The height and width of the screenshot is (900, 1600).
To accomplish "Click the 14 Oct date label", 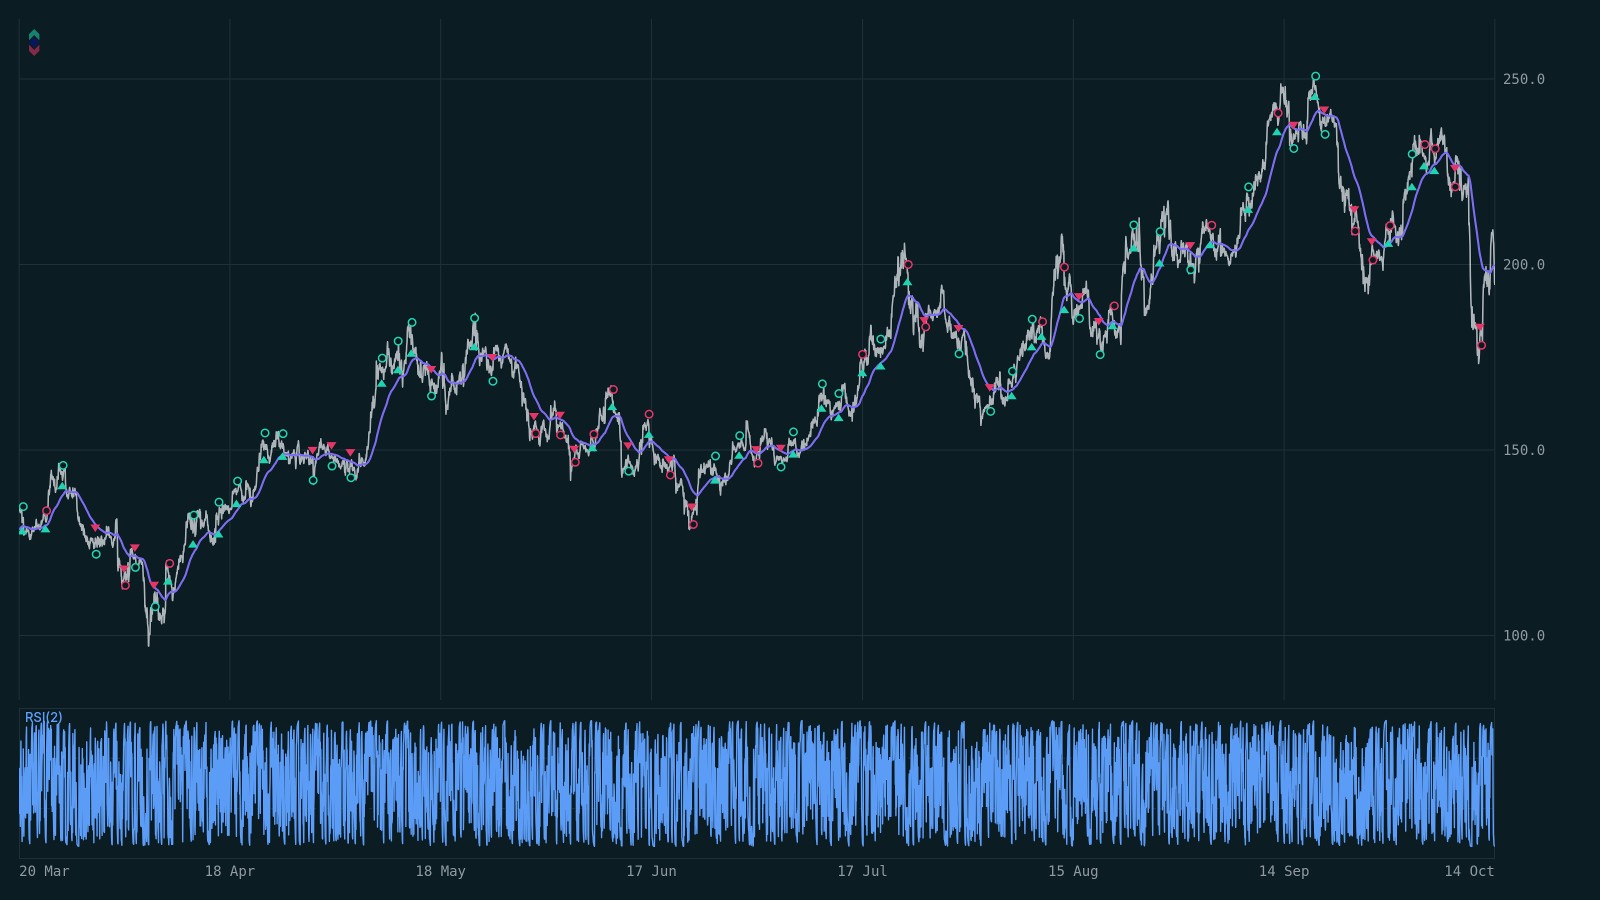I will (x=1469, y=871).
